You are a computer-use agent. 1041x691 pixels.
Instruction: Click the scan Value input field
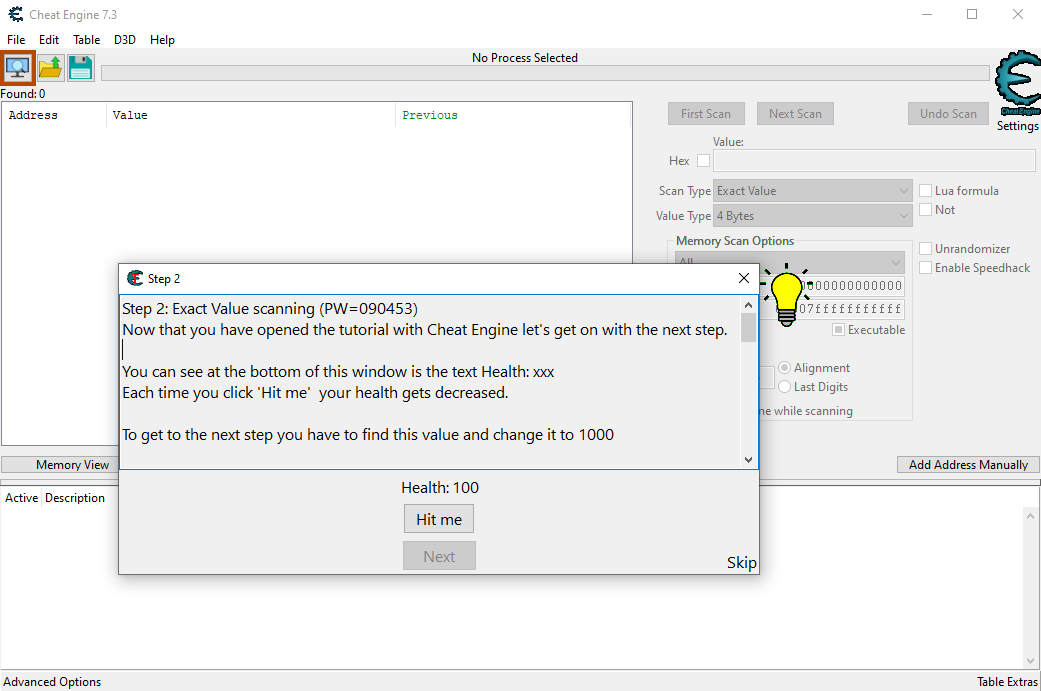point(874,161)
